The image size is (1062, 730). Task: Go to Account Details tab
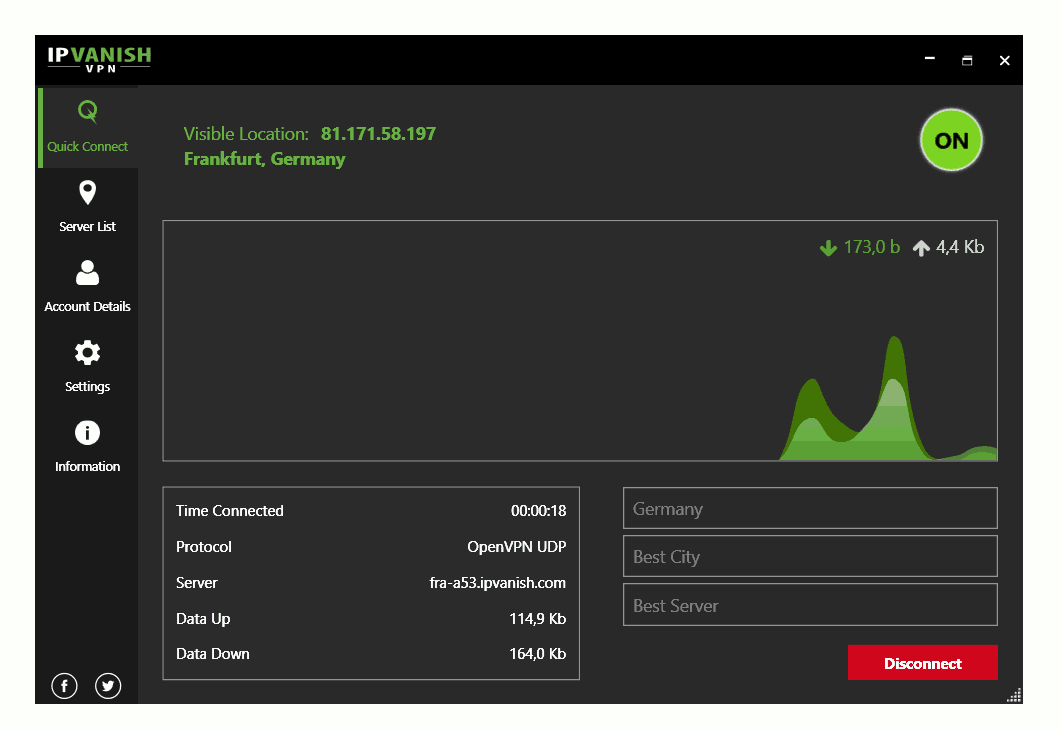(88, 287)
